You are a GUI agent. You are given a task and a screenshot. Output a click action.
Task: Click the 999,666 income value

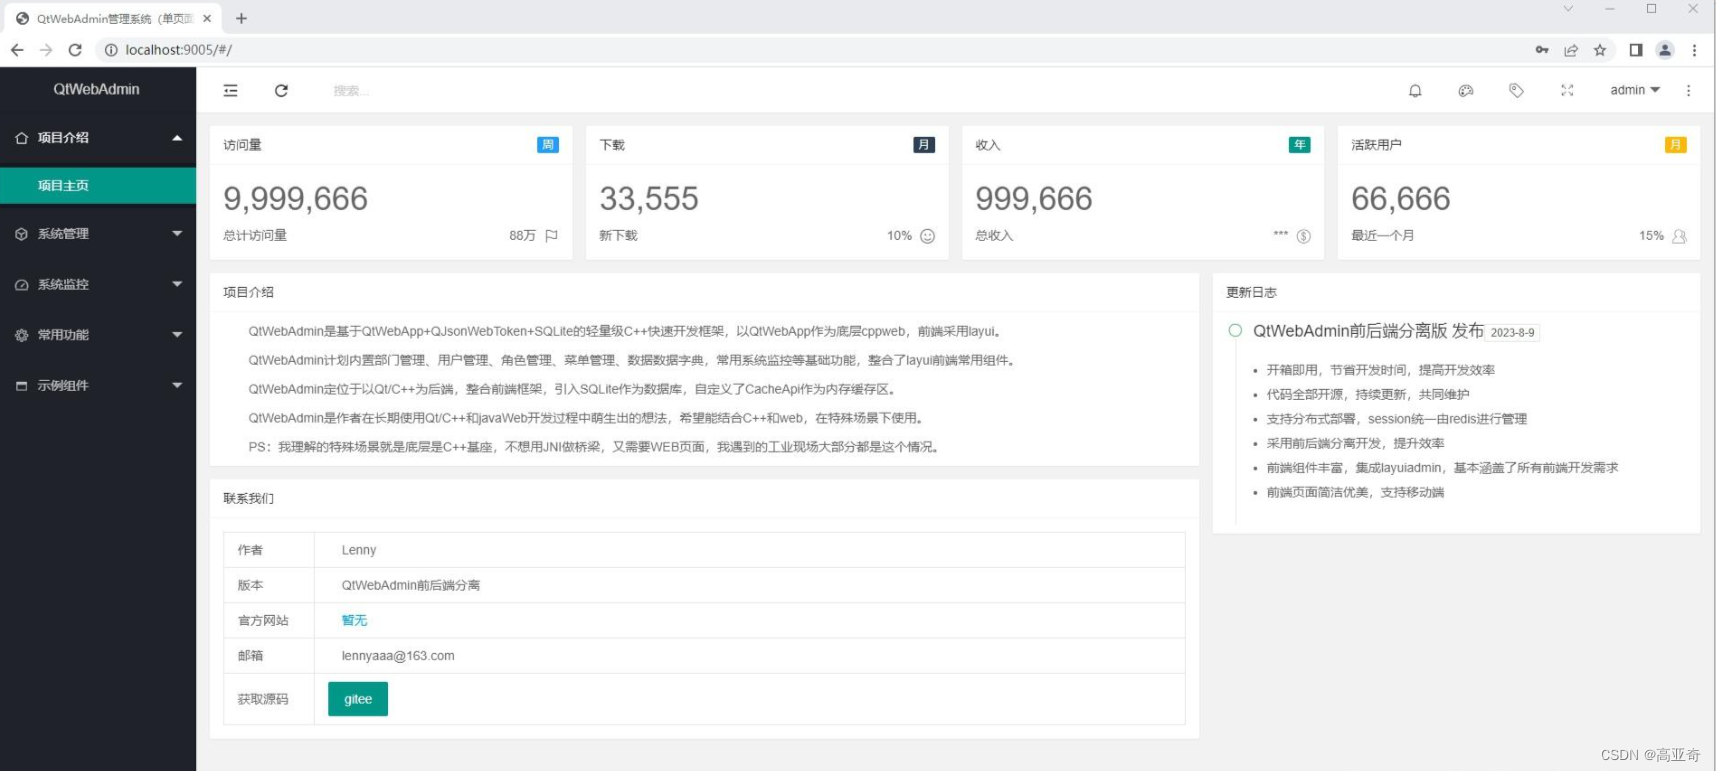(1034, 199)
